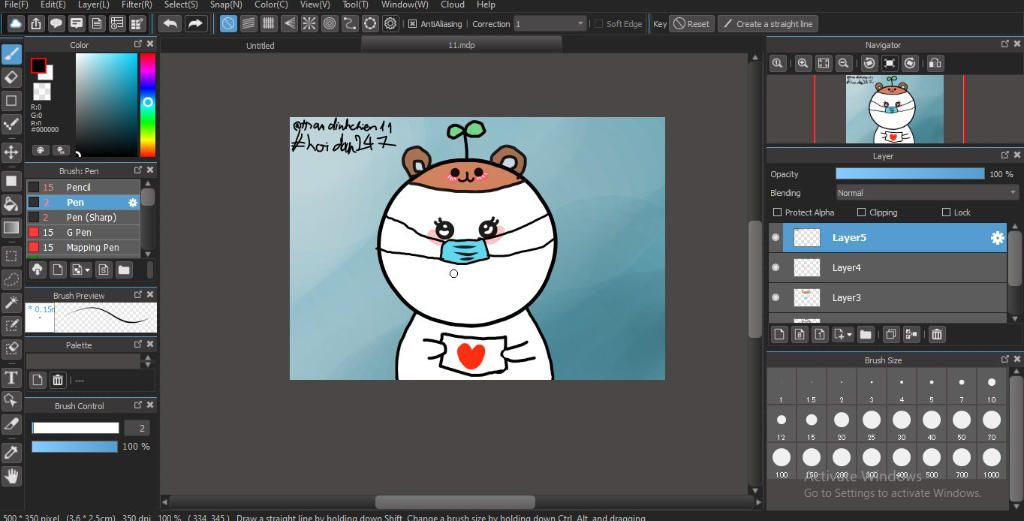Select Pen (Sharp) brush

83,217
